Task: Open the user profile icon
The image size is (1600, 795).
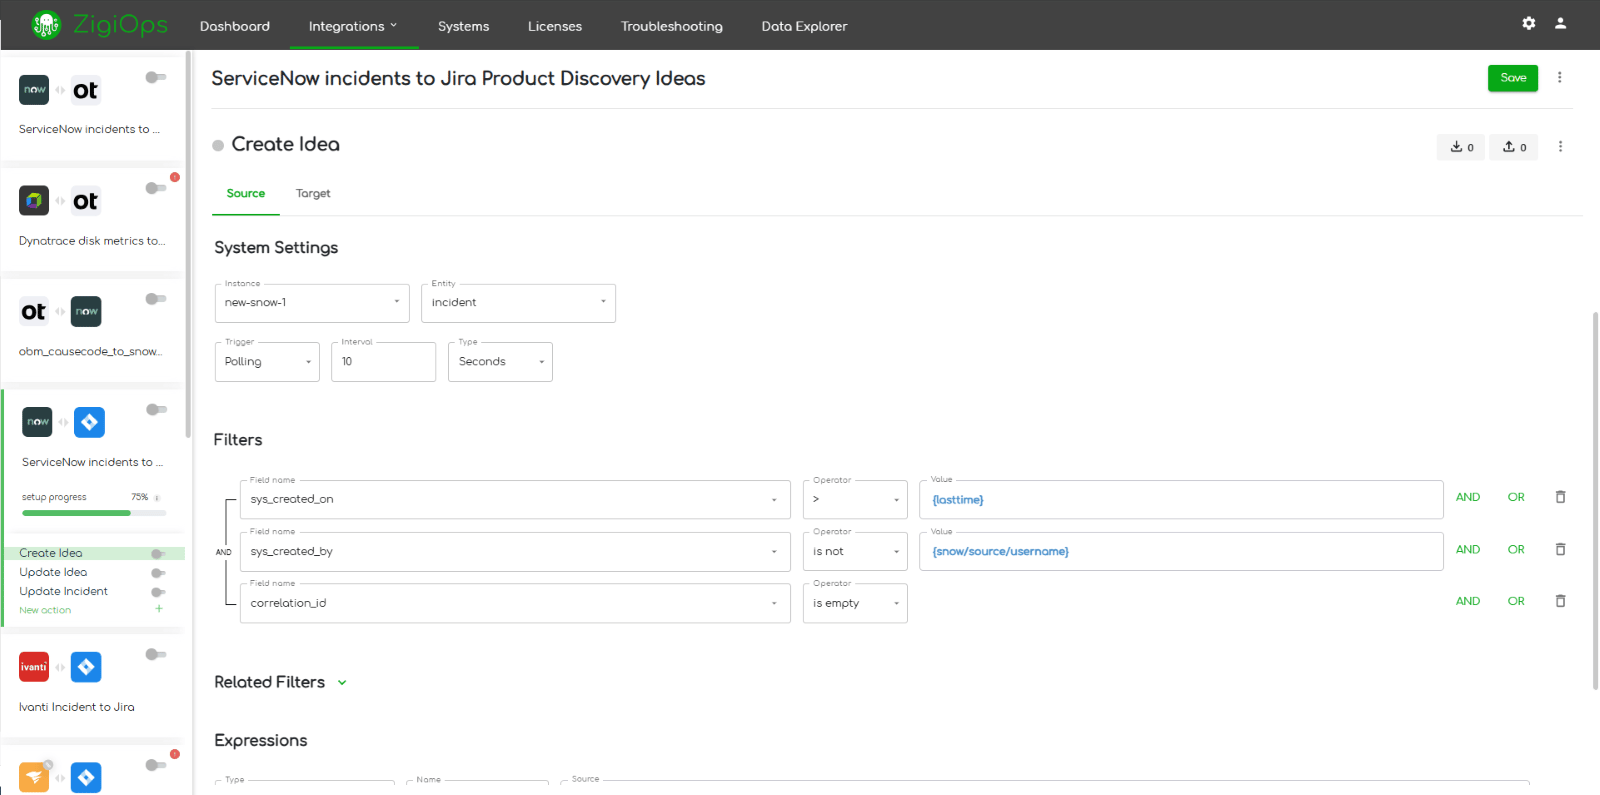Action: [1560, 23]
